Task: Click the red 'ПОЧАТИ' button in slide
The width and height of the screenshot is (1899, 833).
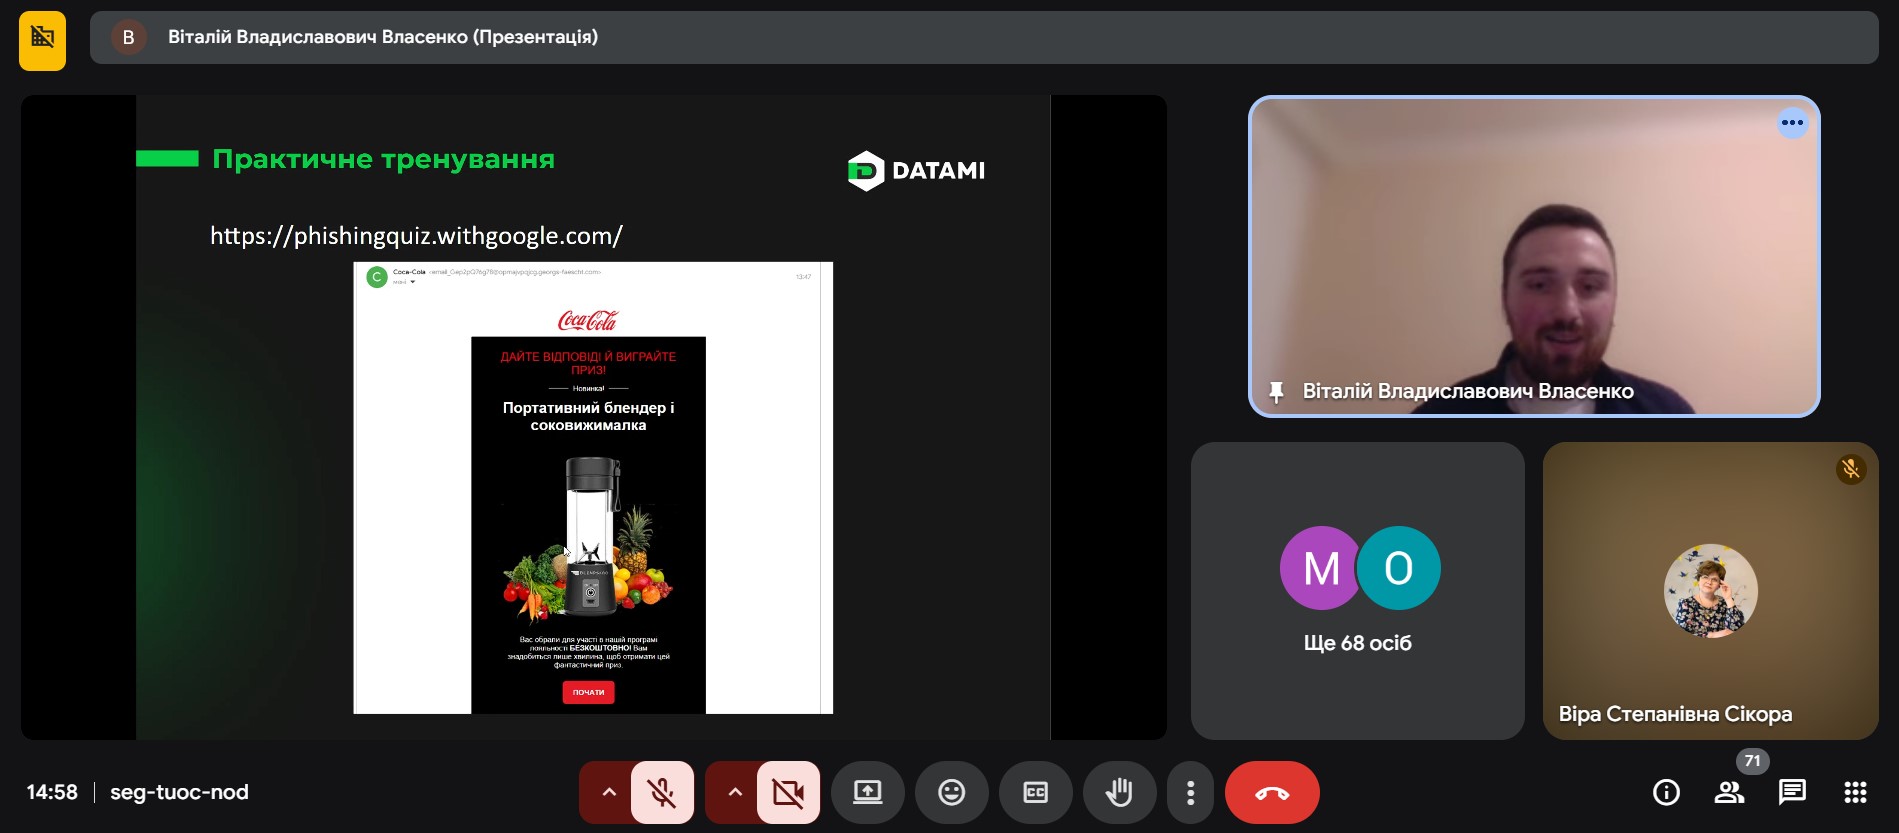Action: tap(588, 692)
